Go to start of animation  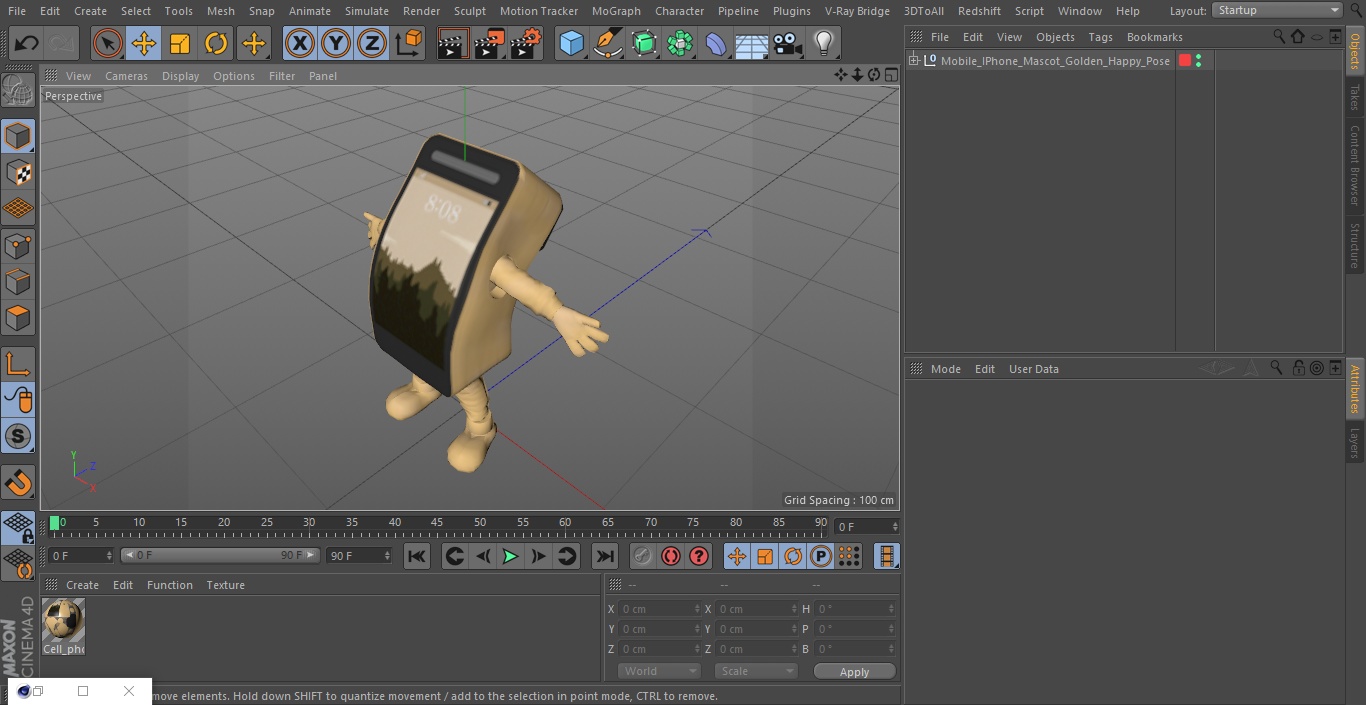tap(417, 556)
